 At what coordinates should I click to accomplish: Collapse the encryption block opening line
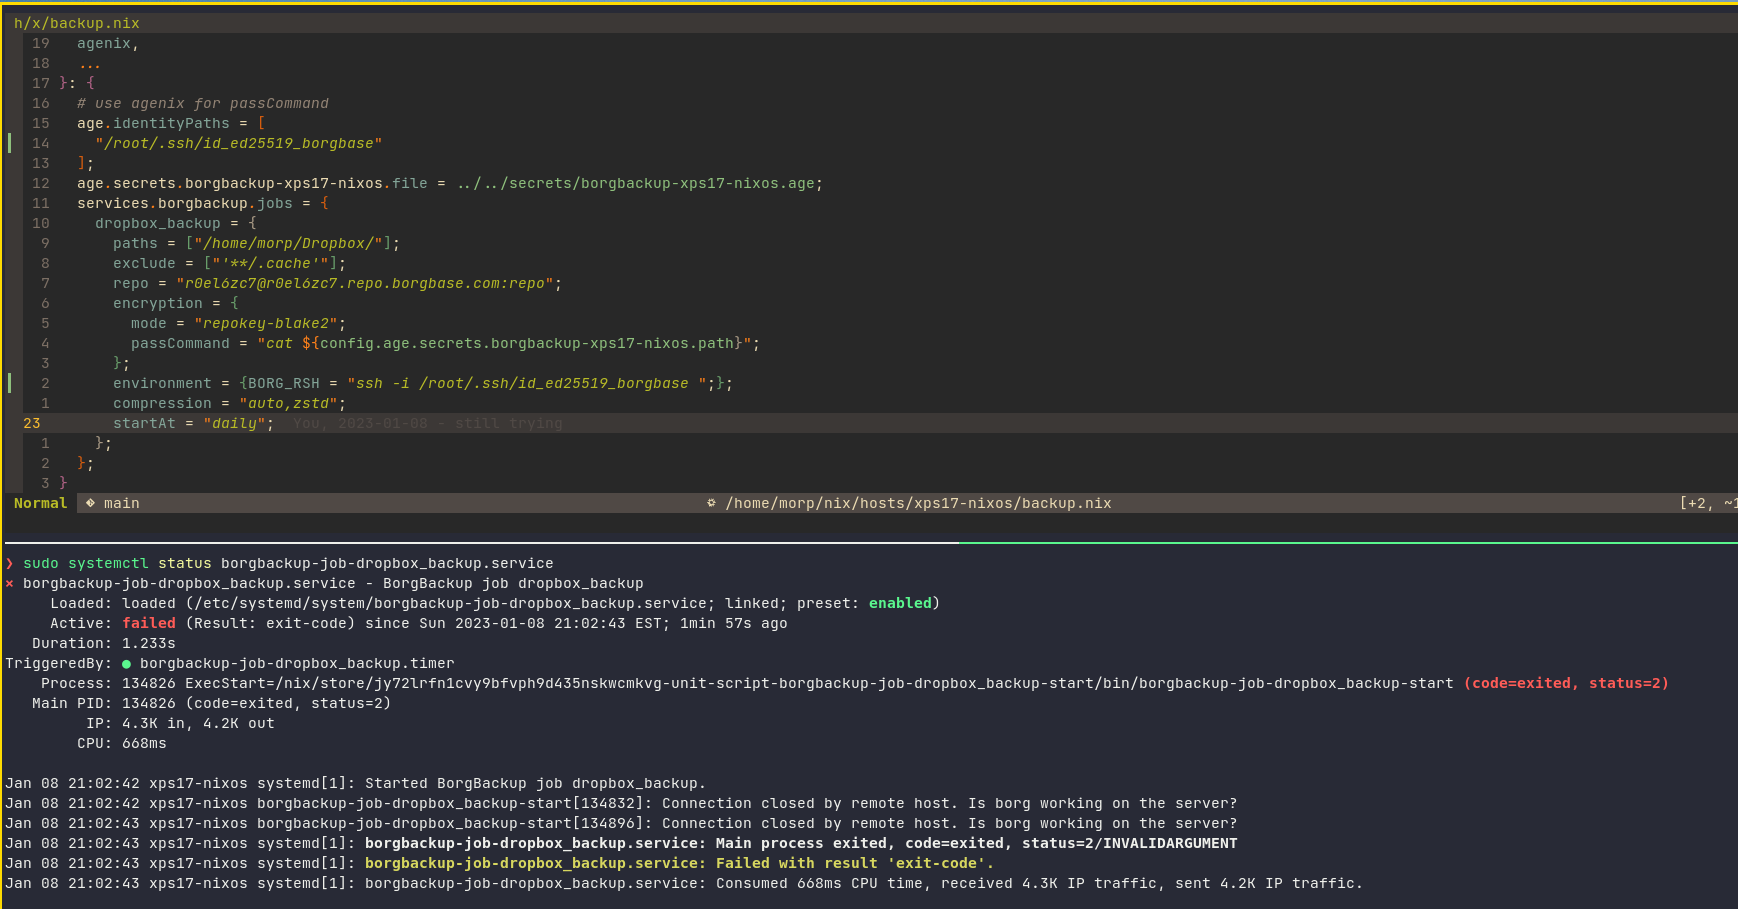(x=234, y=303)
